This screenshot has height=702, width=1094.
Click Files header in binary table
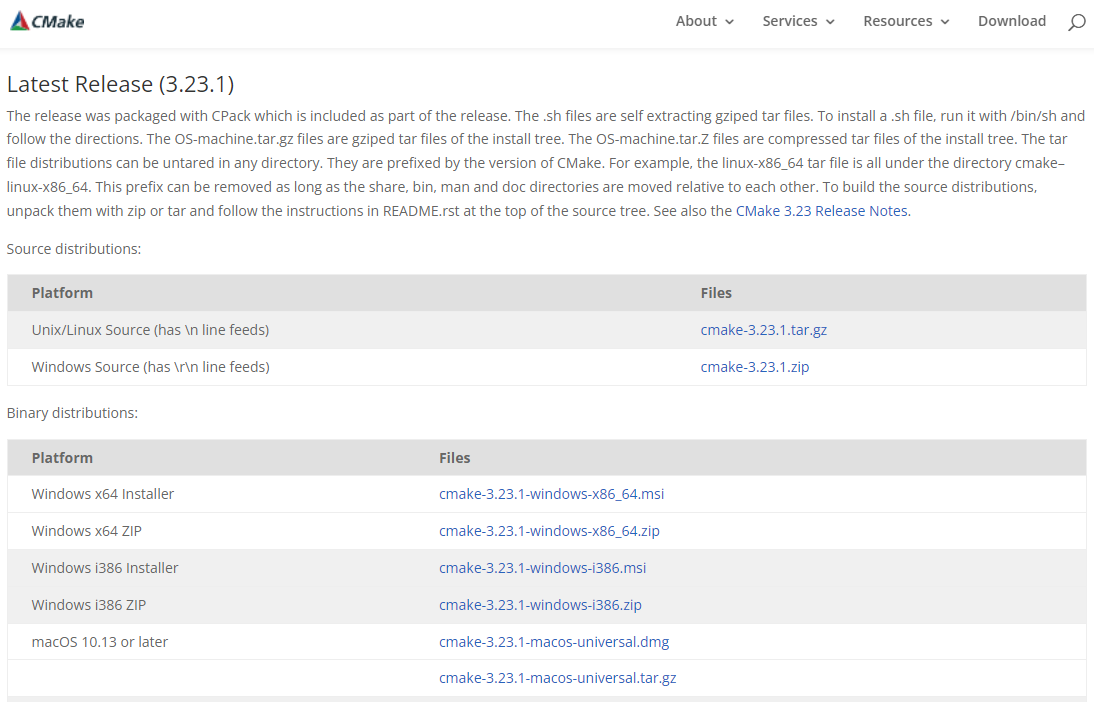(x=454, y=458)
